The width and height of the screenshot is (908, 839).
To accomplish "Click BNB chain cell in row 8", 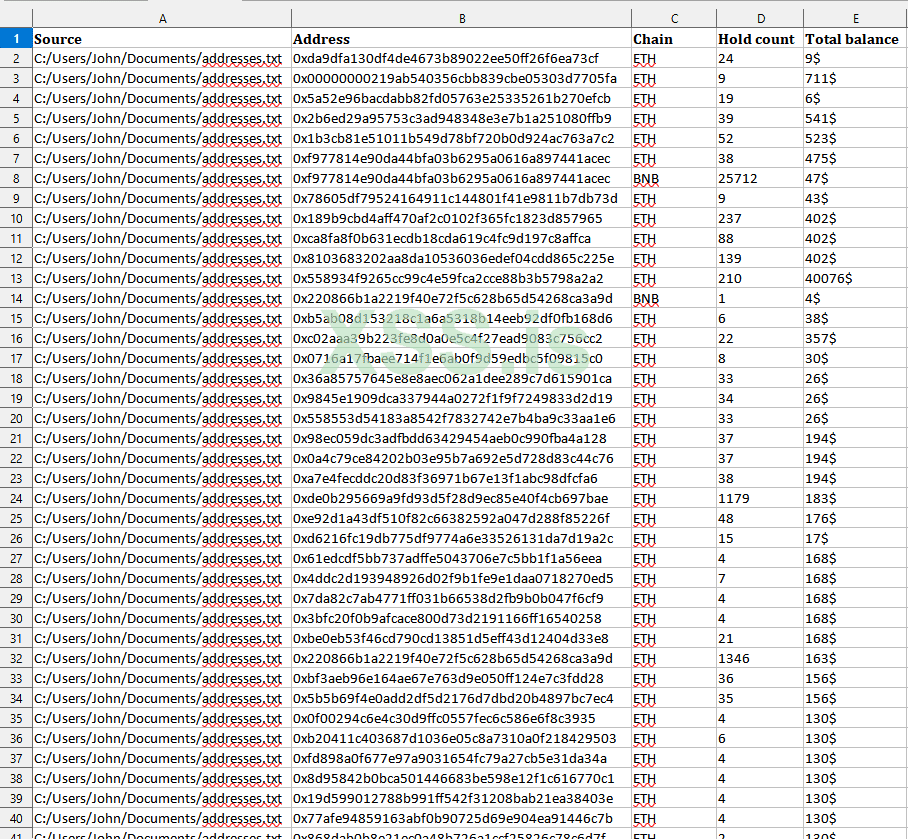I will point(674,178).
